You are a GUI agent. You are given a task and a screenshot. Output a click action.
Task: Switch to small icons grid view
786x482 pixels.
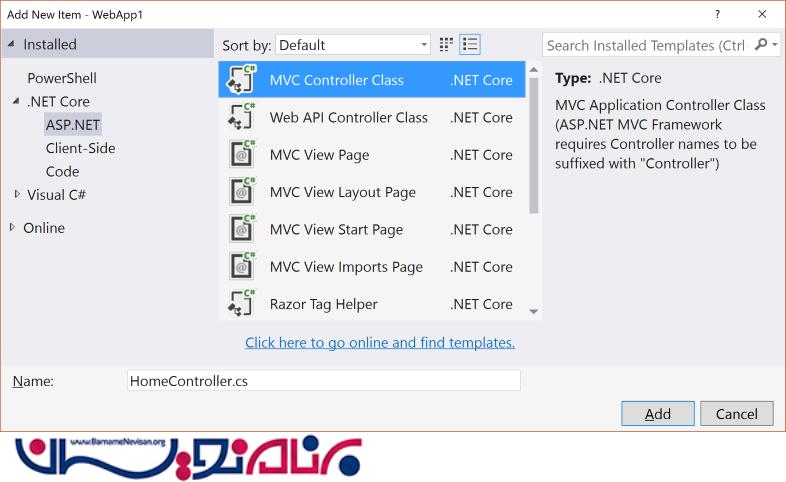click(x=447, y=45)
